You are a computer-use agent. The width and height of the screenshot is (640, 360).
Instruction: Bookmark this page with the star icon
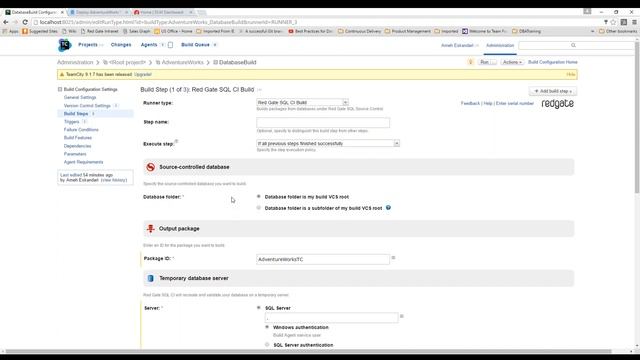tap(613, 22)
